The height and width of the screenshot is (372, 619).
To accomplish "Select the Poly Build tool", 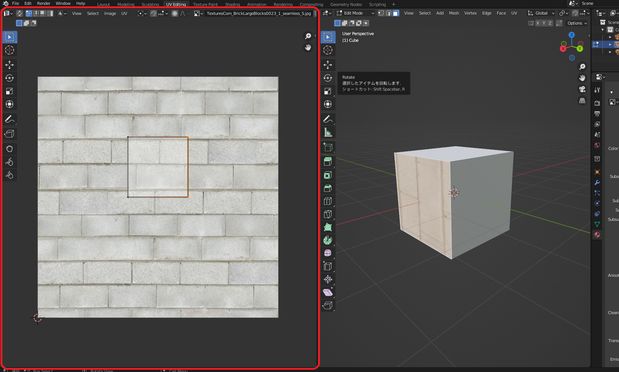I will [328, 227].
